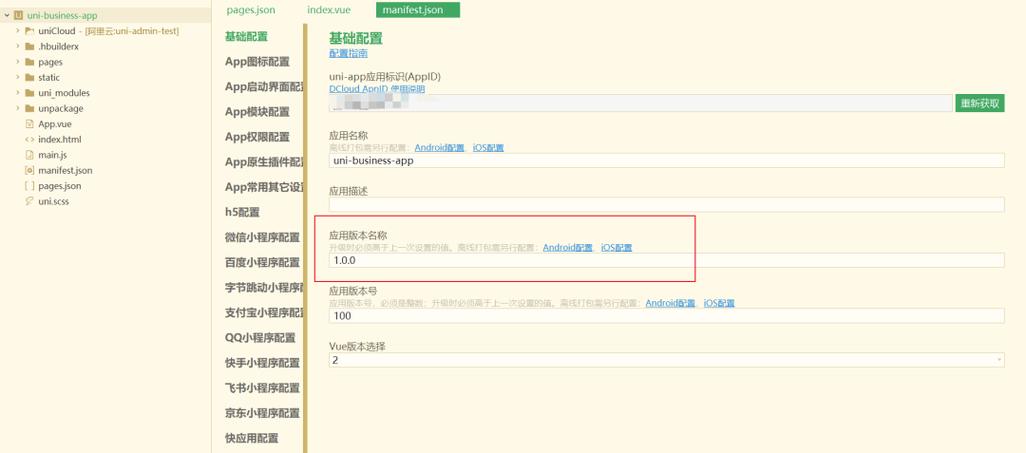Open the 基础配置 section
This screenshot has width=1026, height=453.
pyautogui.click(x=246, y=37)
